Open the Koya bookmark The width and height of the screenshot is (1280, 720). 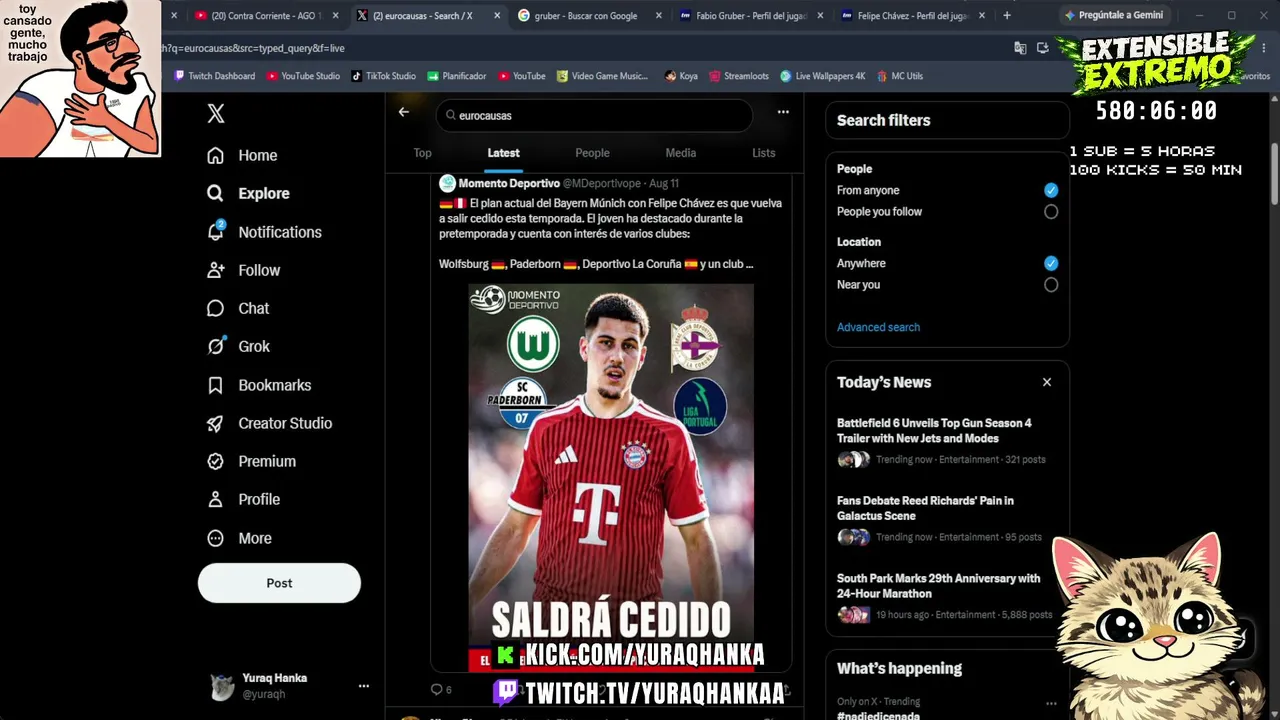[x=681, y=76]
